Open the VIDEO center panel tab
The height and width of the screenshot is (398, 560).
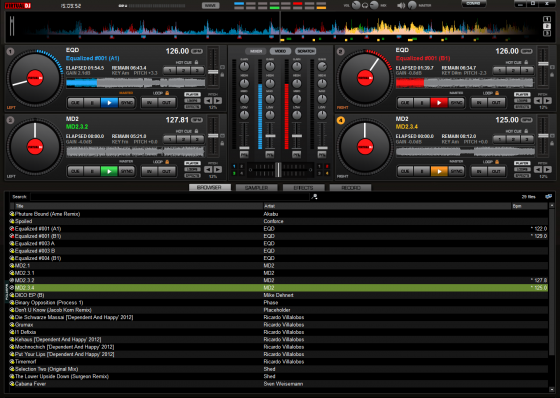280,51
